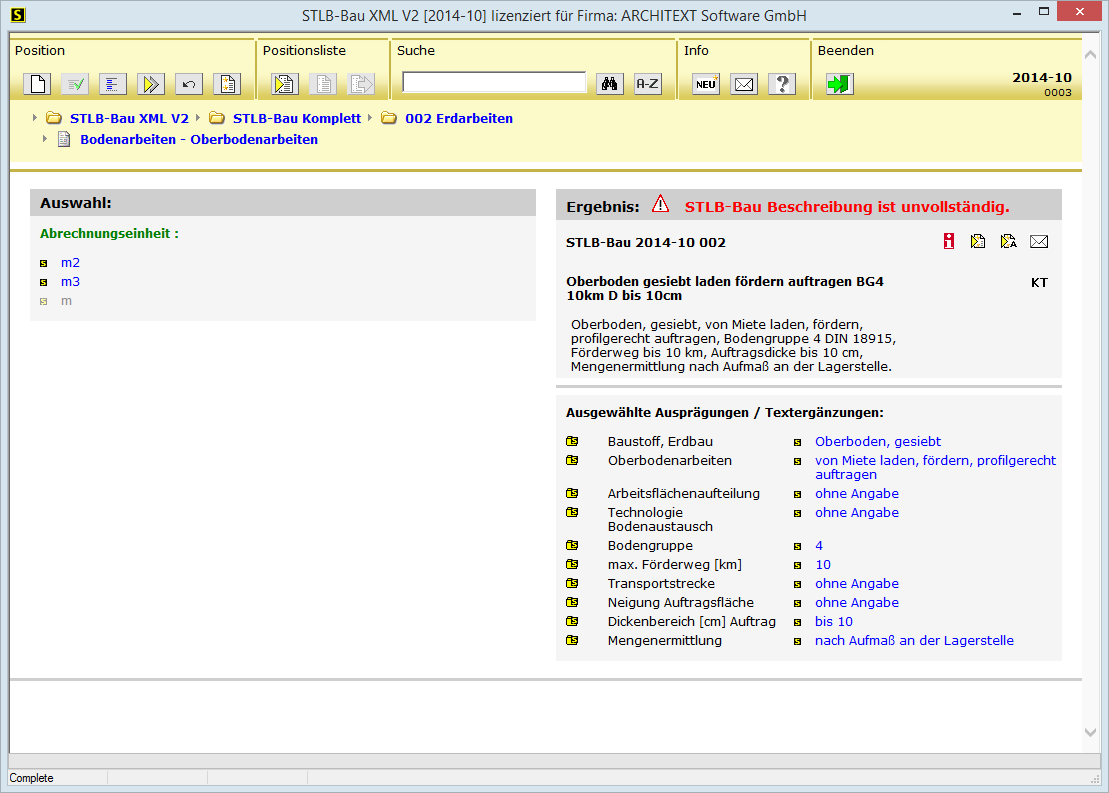
Task: Click the envelope icon in the Info toolbar
Action: (744, 84)
